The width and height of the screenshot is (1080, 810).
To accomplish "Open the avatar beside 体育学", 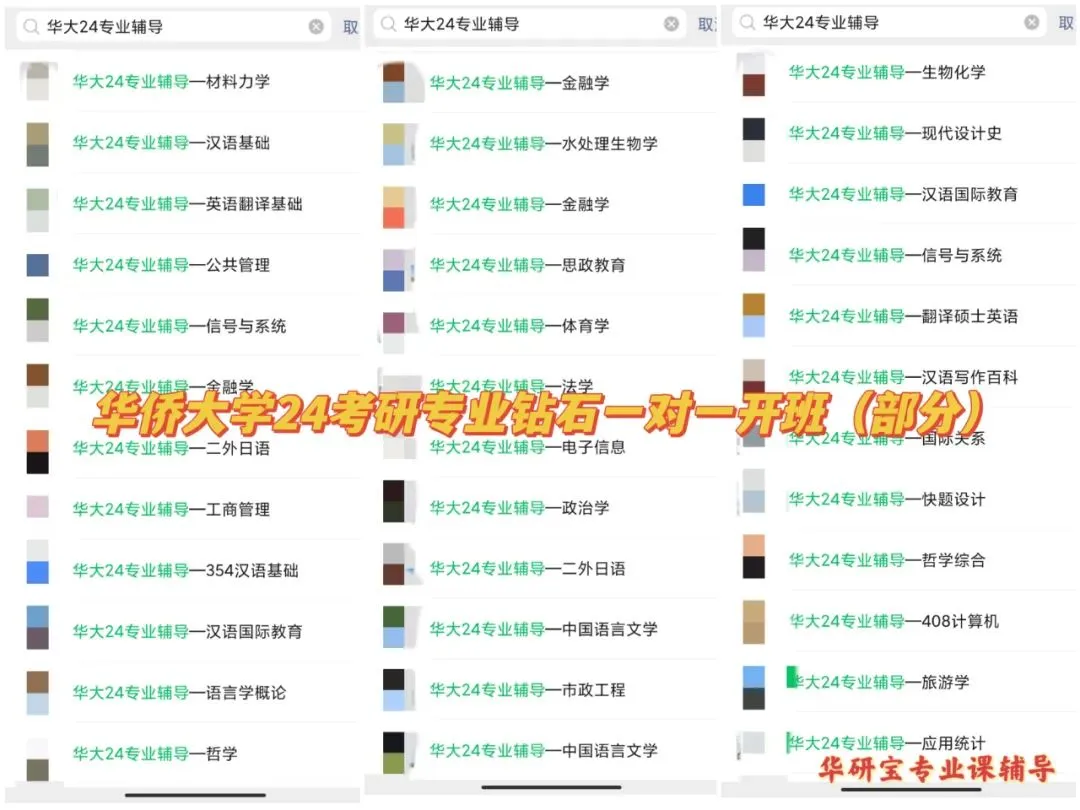I will pyautogui.click(x=394, y=333).
